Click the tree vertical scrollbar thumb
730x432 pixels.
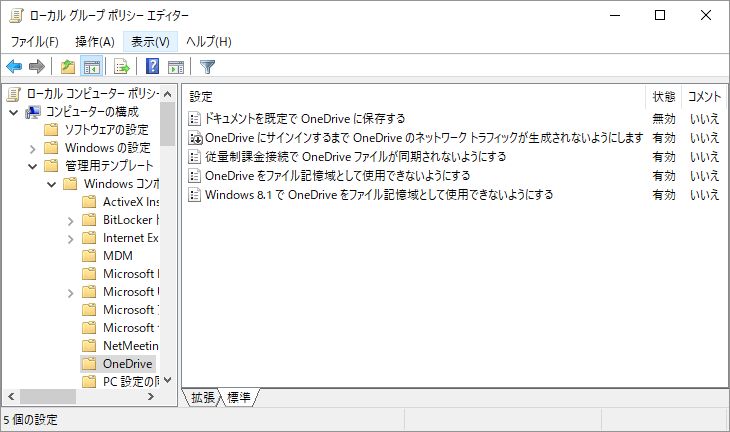168,124
